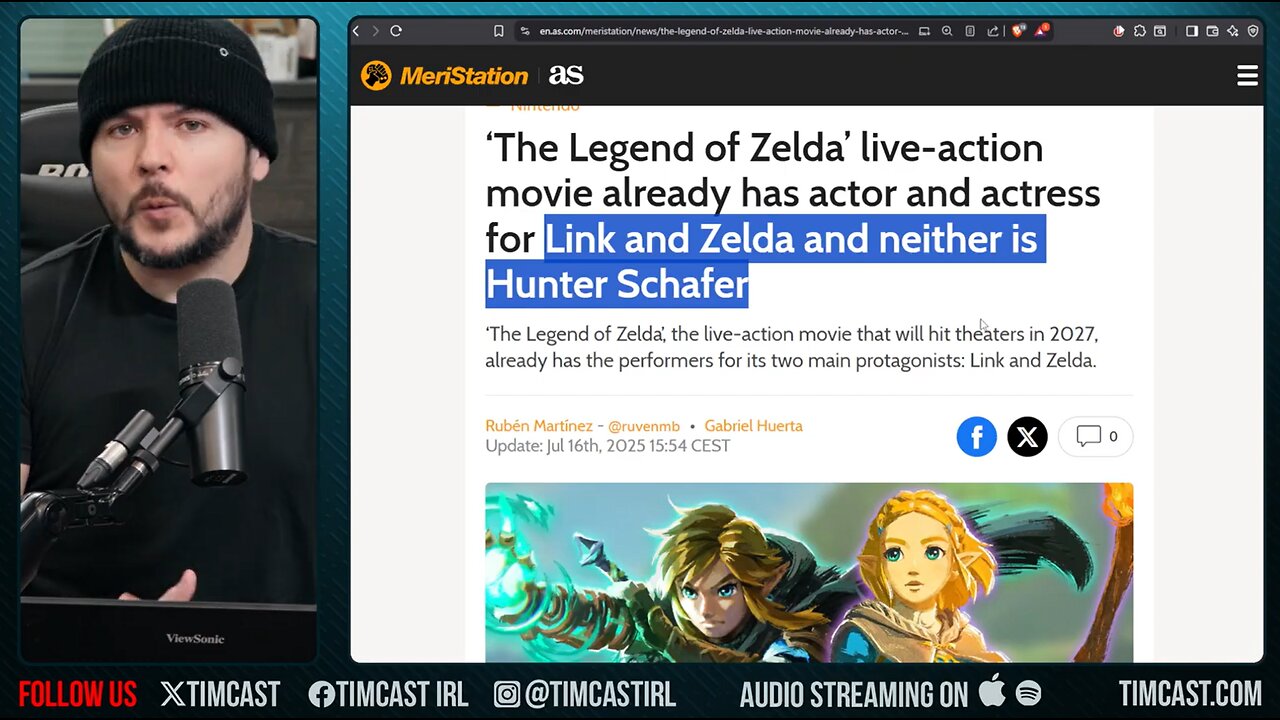The image size is (1280, 720).
Task: Click the magnifier zoom icon in address bar
Action: click(947, 31)
